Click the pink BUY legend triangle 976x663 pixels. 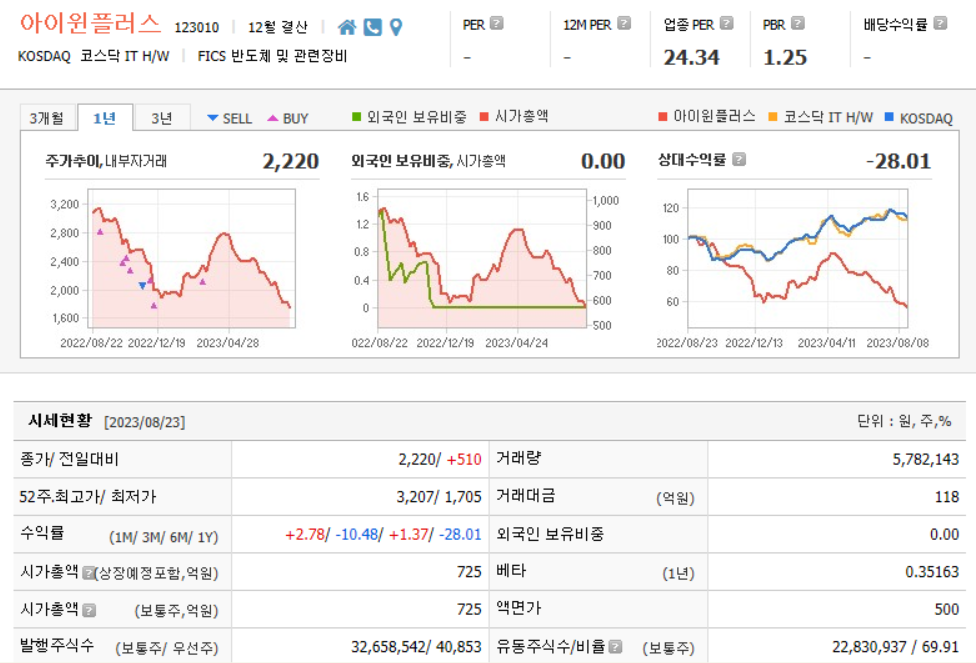point(273,118)
